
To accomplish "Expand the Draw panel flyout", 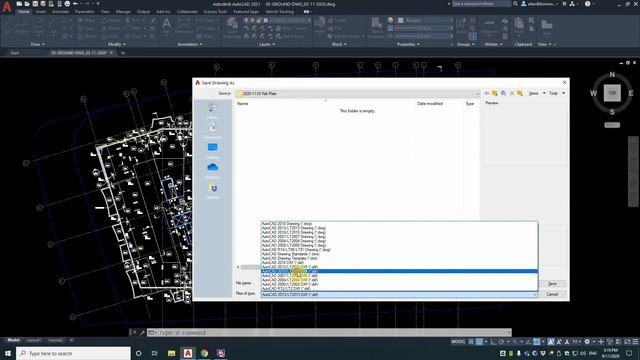I will 38,44.
